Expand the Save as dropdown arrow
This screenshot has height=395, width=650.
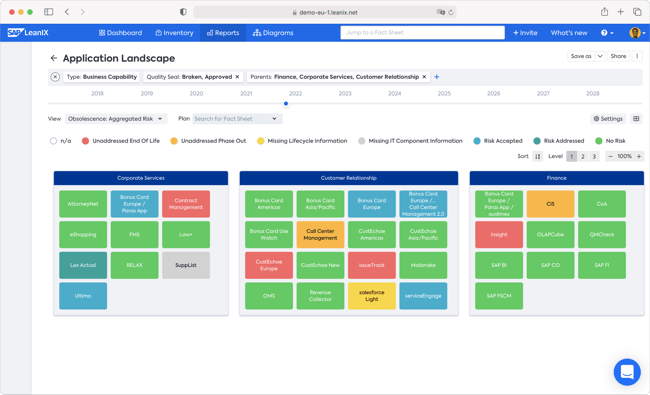coord(600,56)
